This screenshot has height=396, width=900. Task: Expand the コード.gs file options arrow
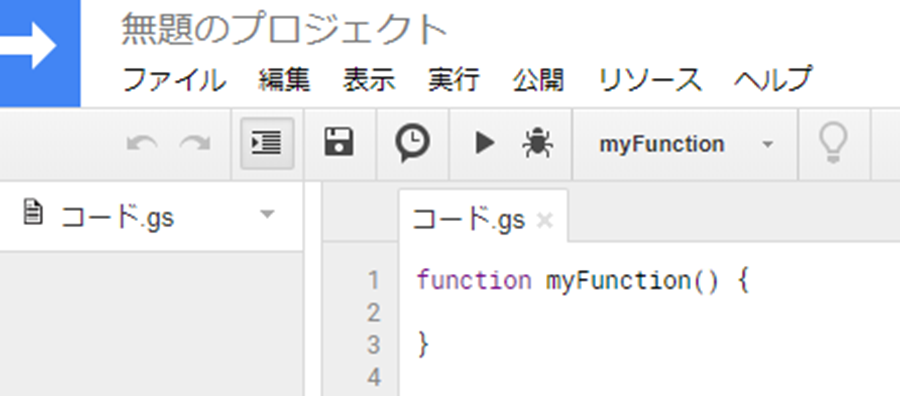coord(267,214)
